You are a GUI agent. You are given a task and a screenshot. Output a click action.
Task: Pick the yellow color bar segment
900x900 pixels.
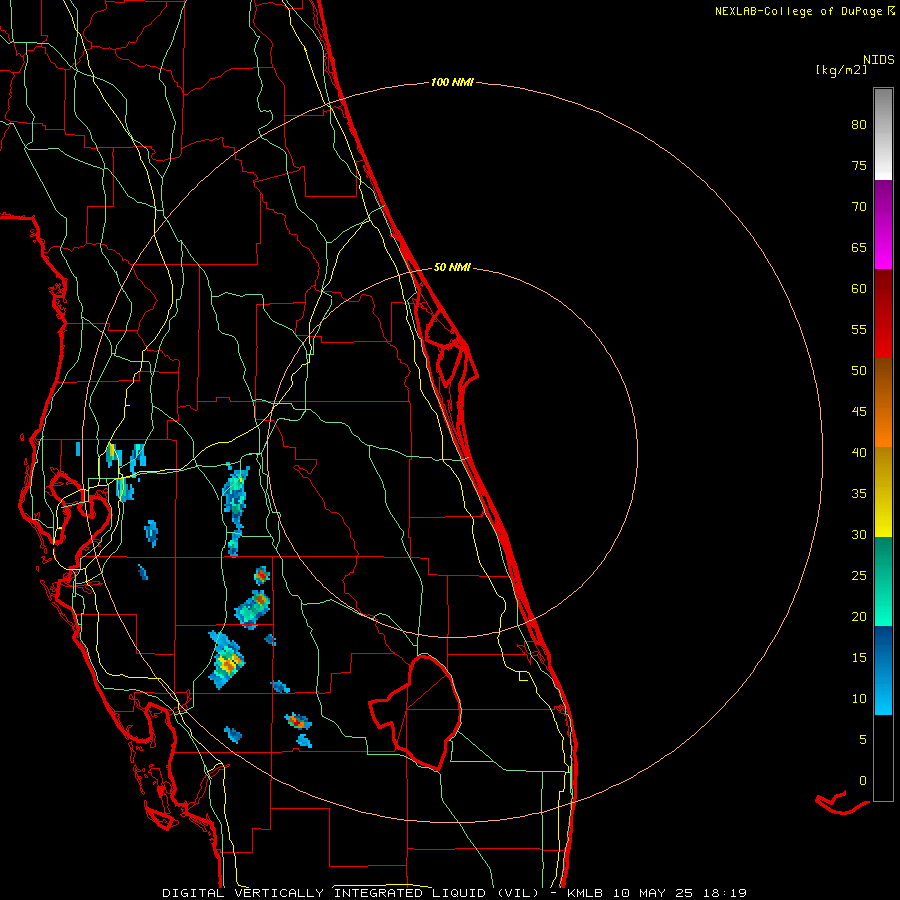click(883, 492)
